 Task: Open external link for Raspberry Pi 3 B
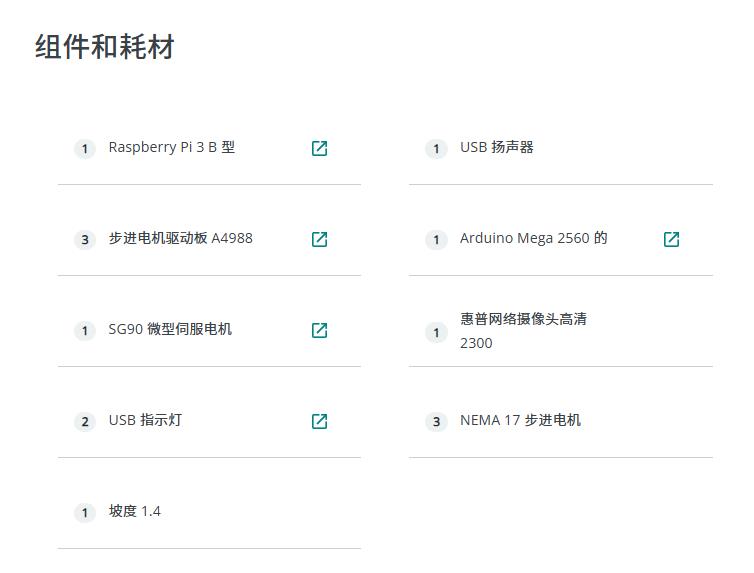point(319,148)
